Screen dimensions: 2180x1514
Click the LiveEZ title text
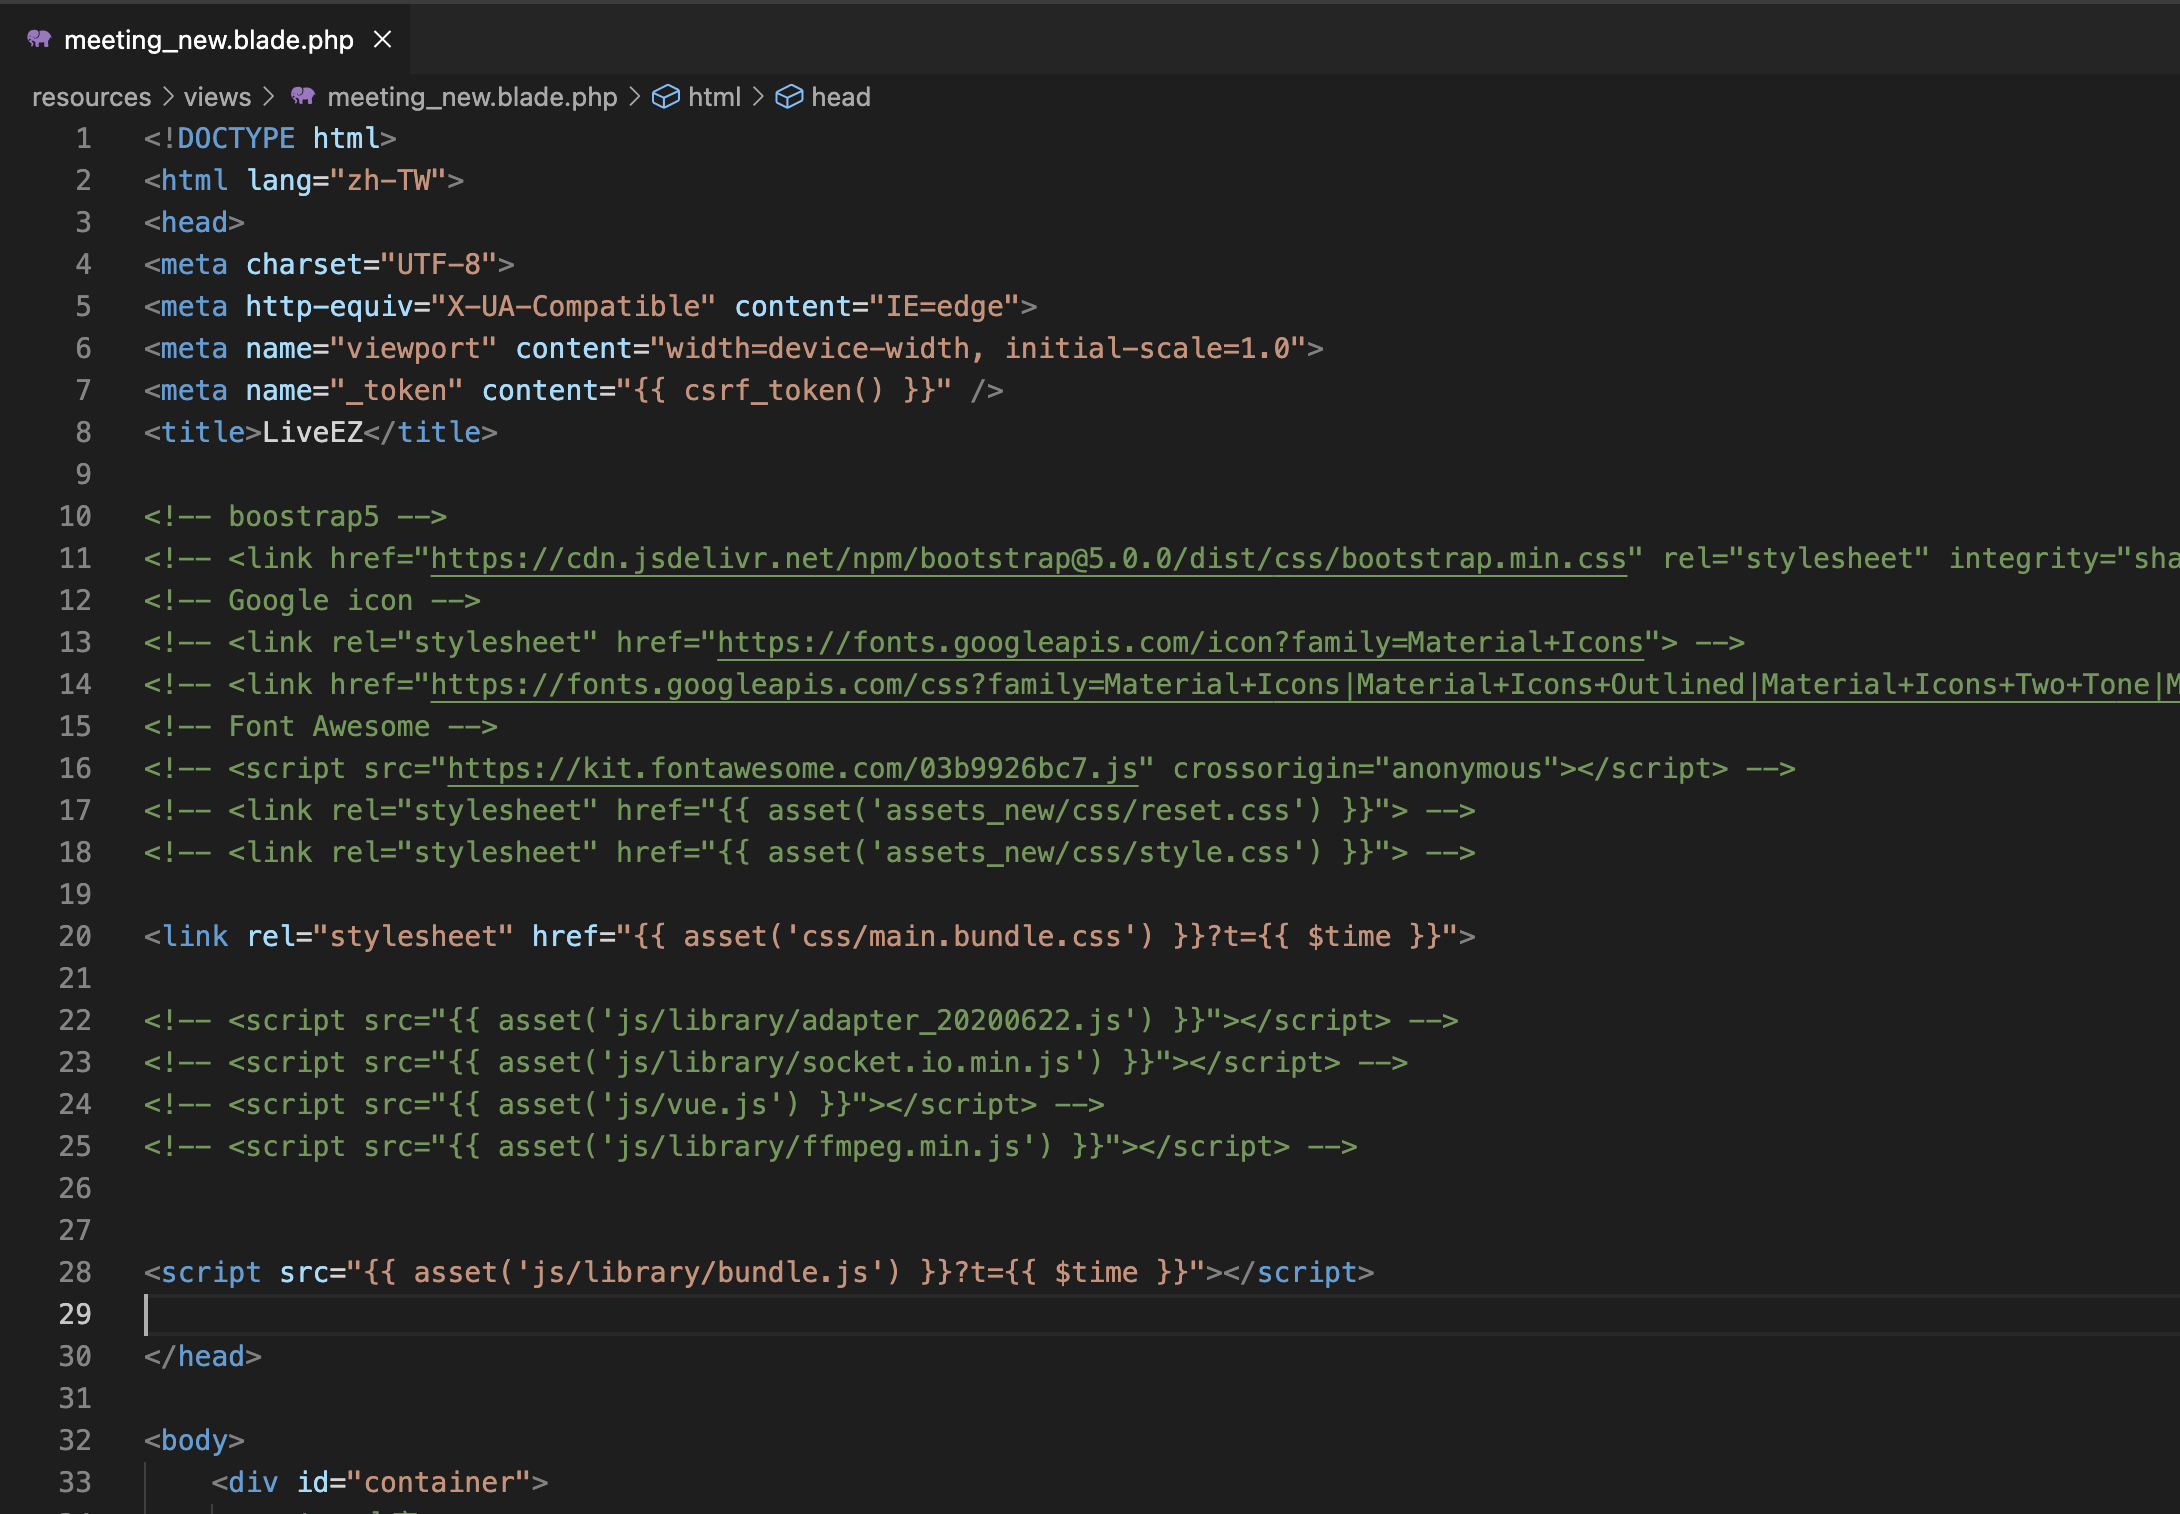coord(313,432)
